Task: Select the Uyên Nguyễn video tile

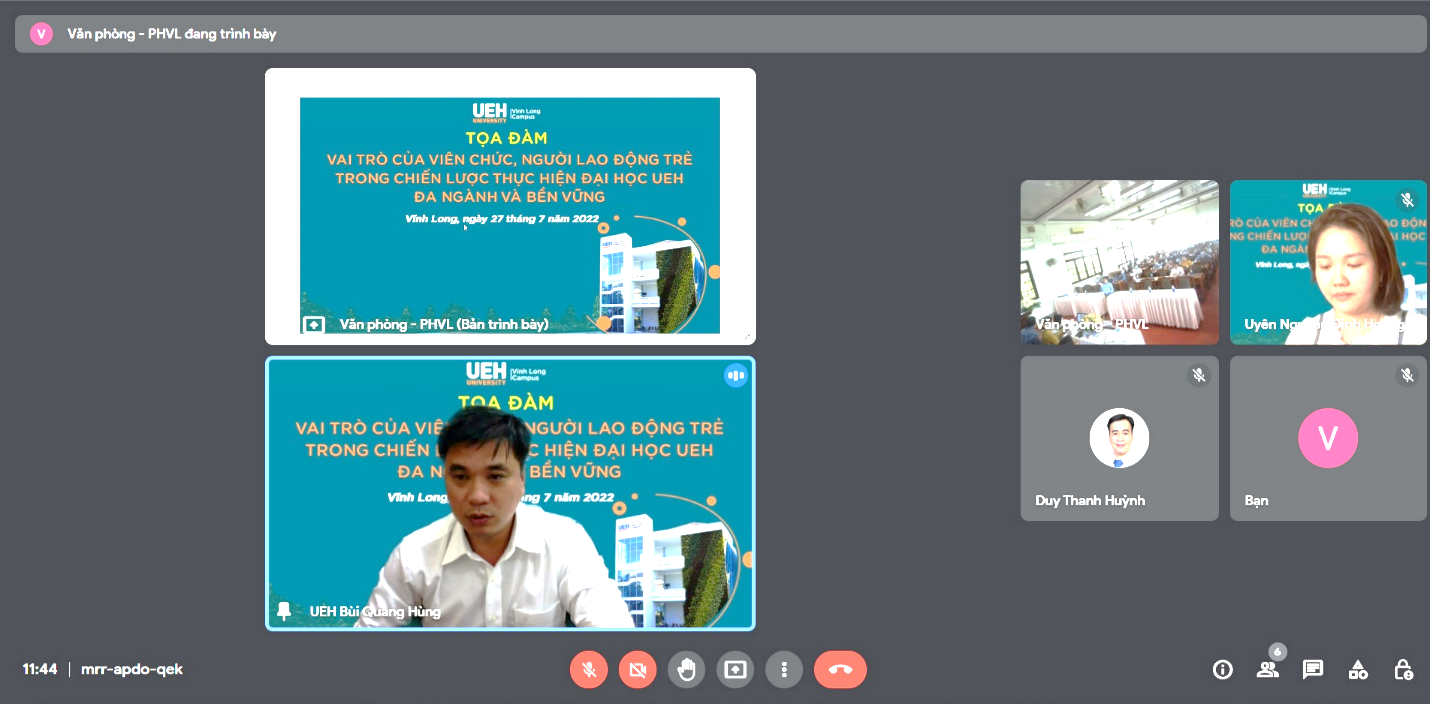Action: tap(1328, 262)
